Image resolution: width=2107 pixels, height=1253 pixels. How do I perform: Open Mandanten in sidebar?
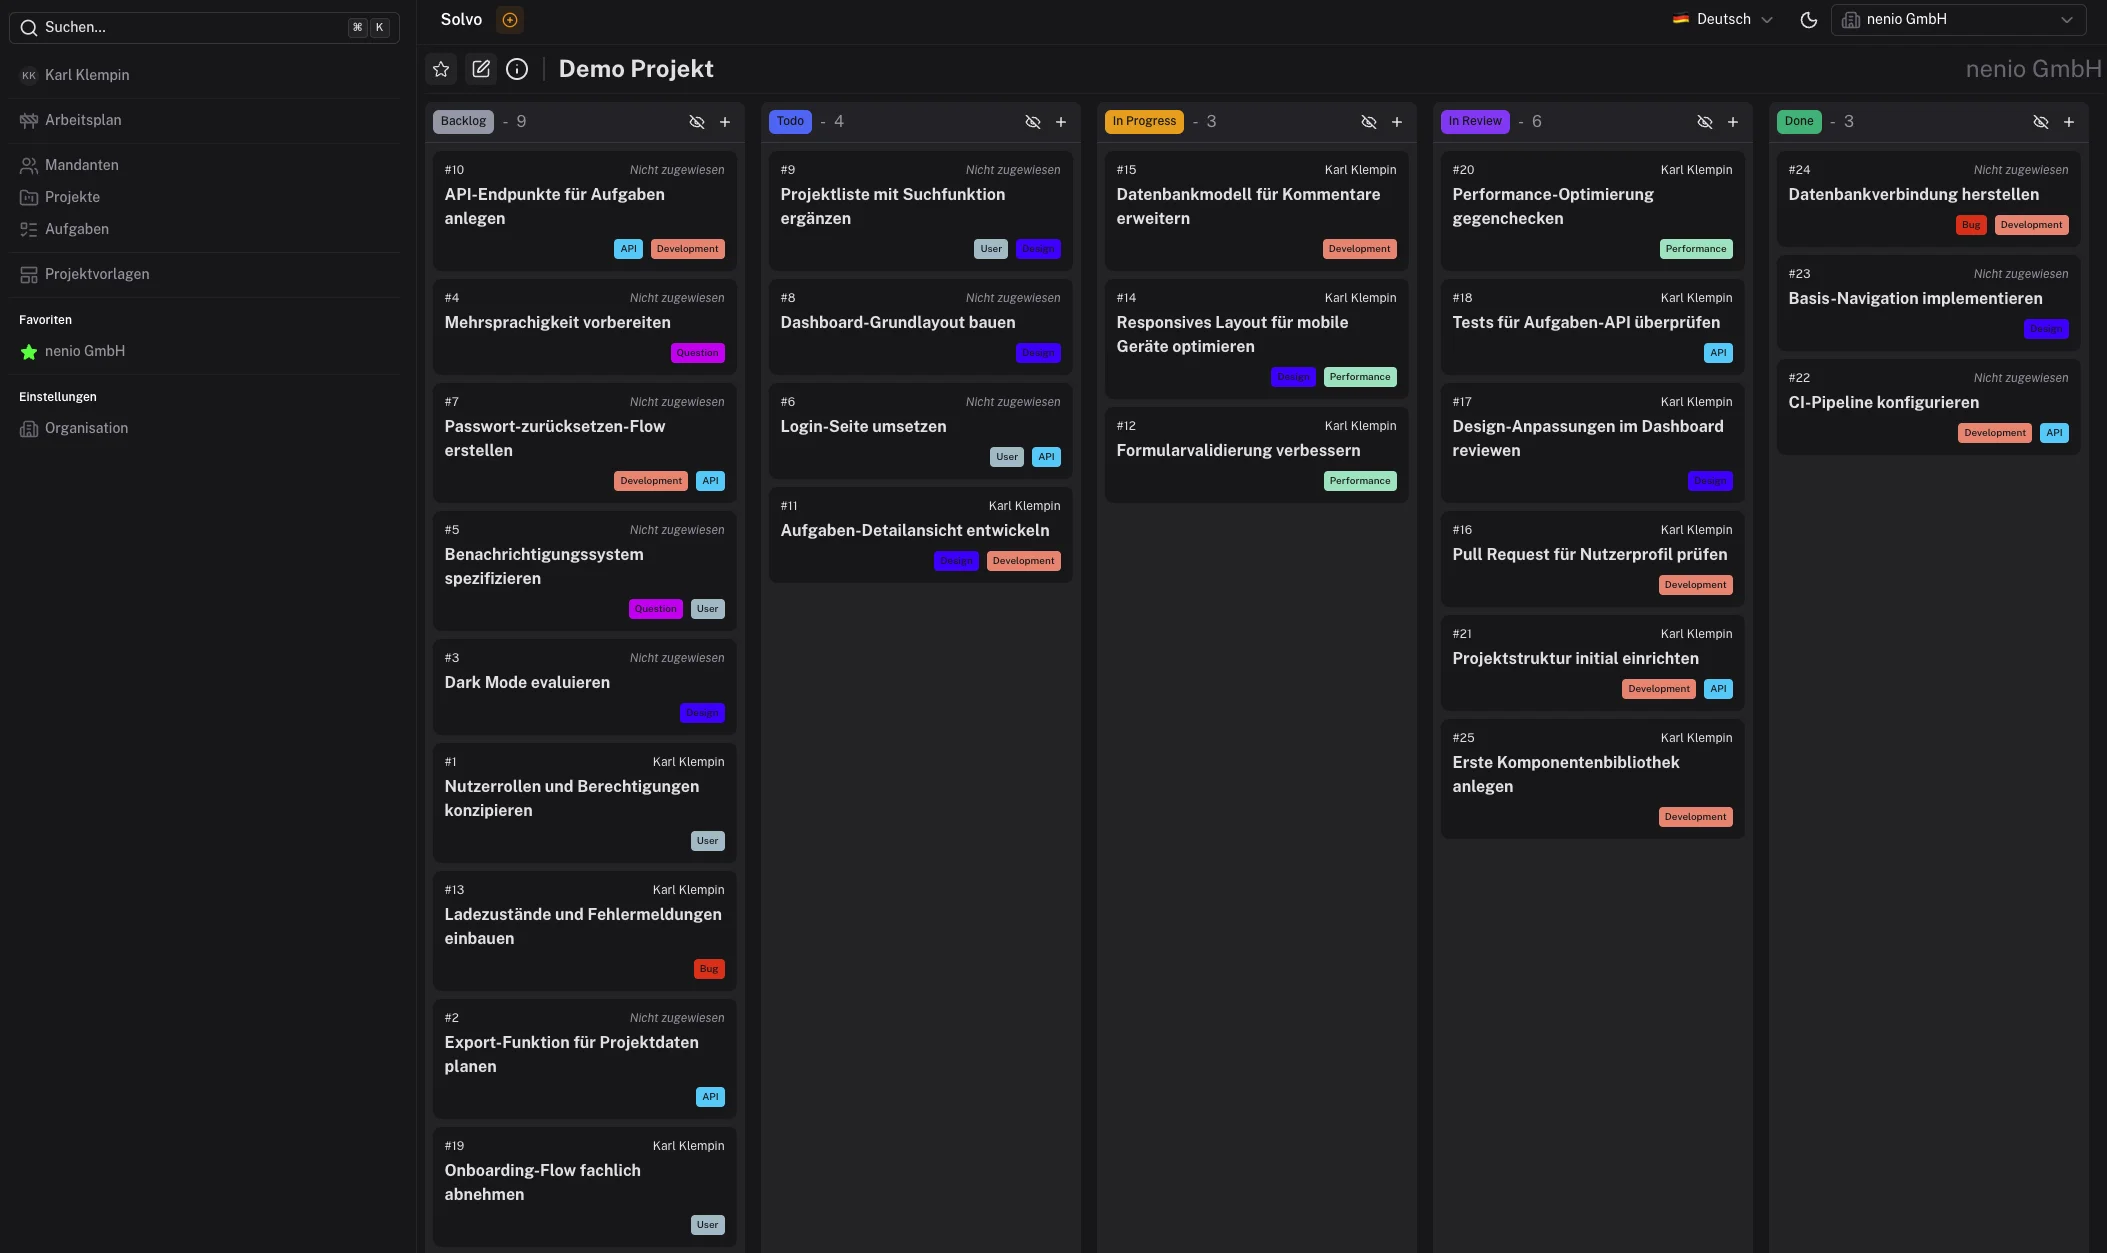204,165
